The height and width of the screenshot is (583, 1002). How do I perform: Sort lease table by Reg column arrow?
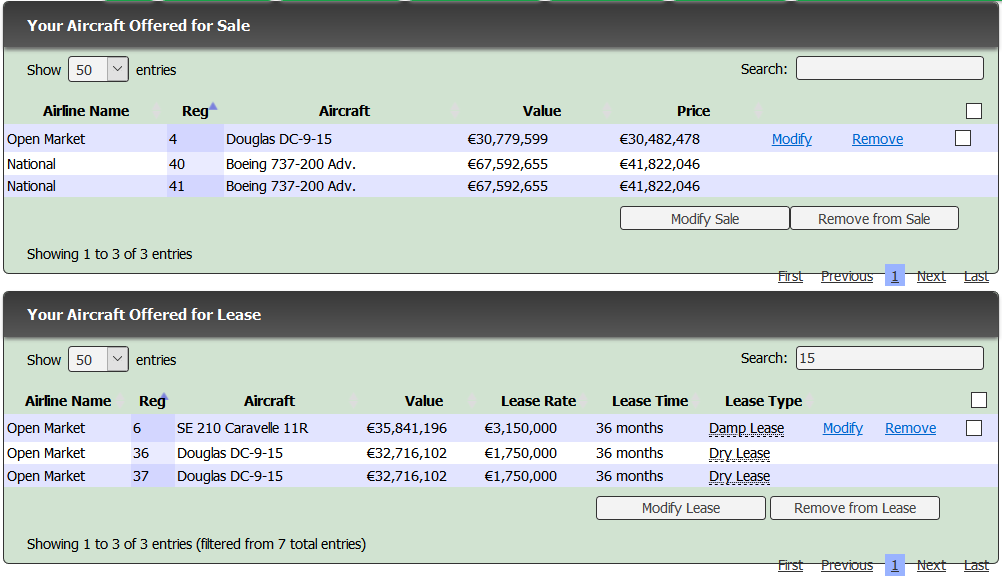164,397
